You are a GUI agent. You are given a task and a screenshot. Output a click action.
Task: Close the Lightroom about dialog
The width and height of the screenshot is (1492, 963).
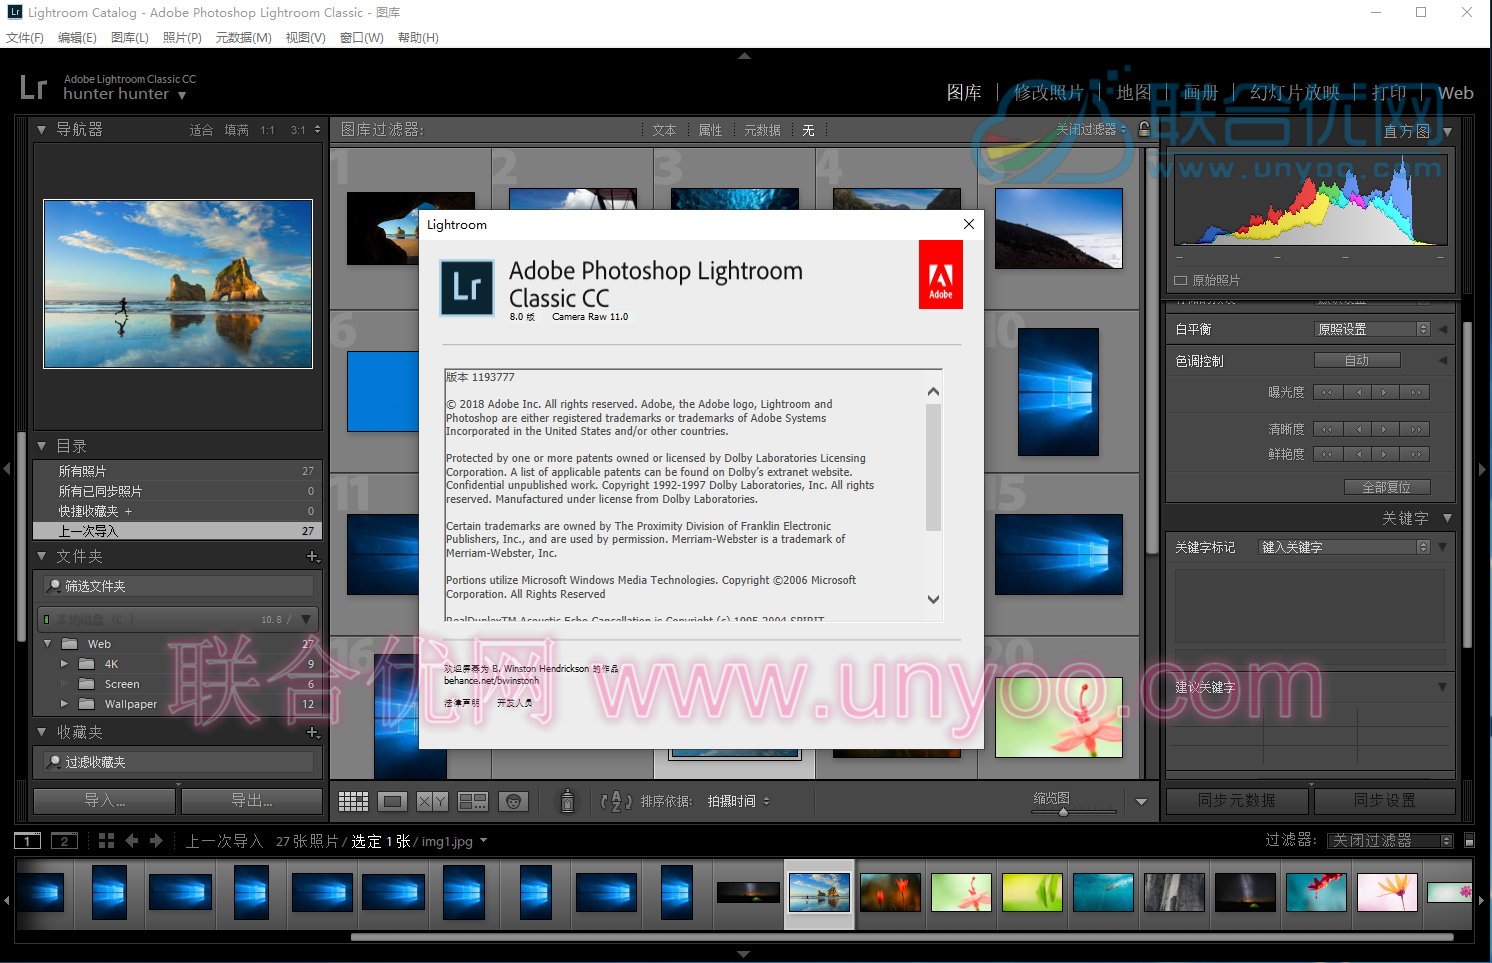[968, 224]
